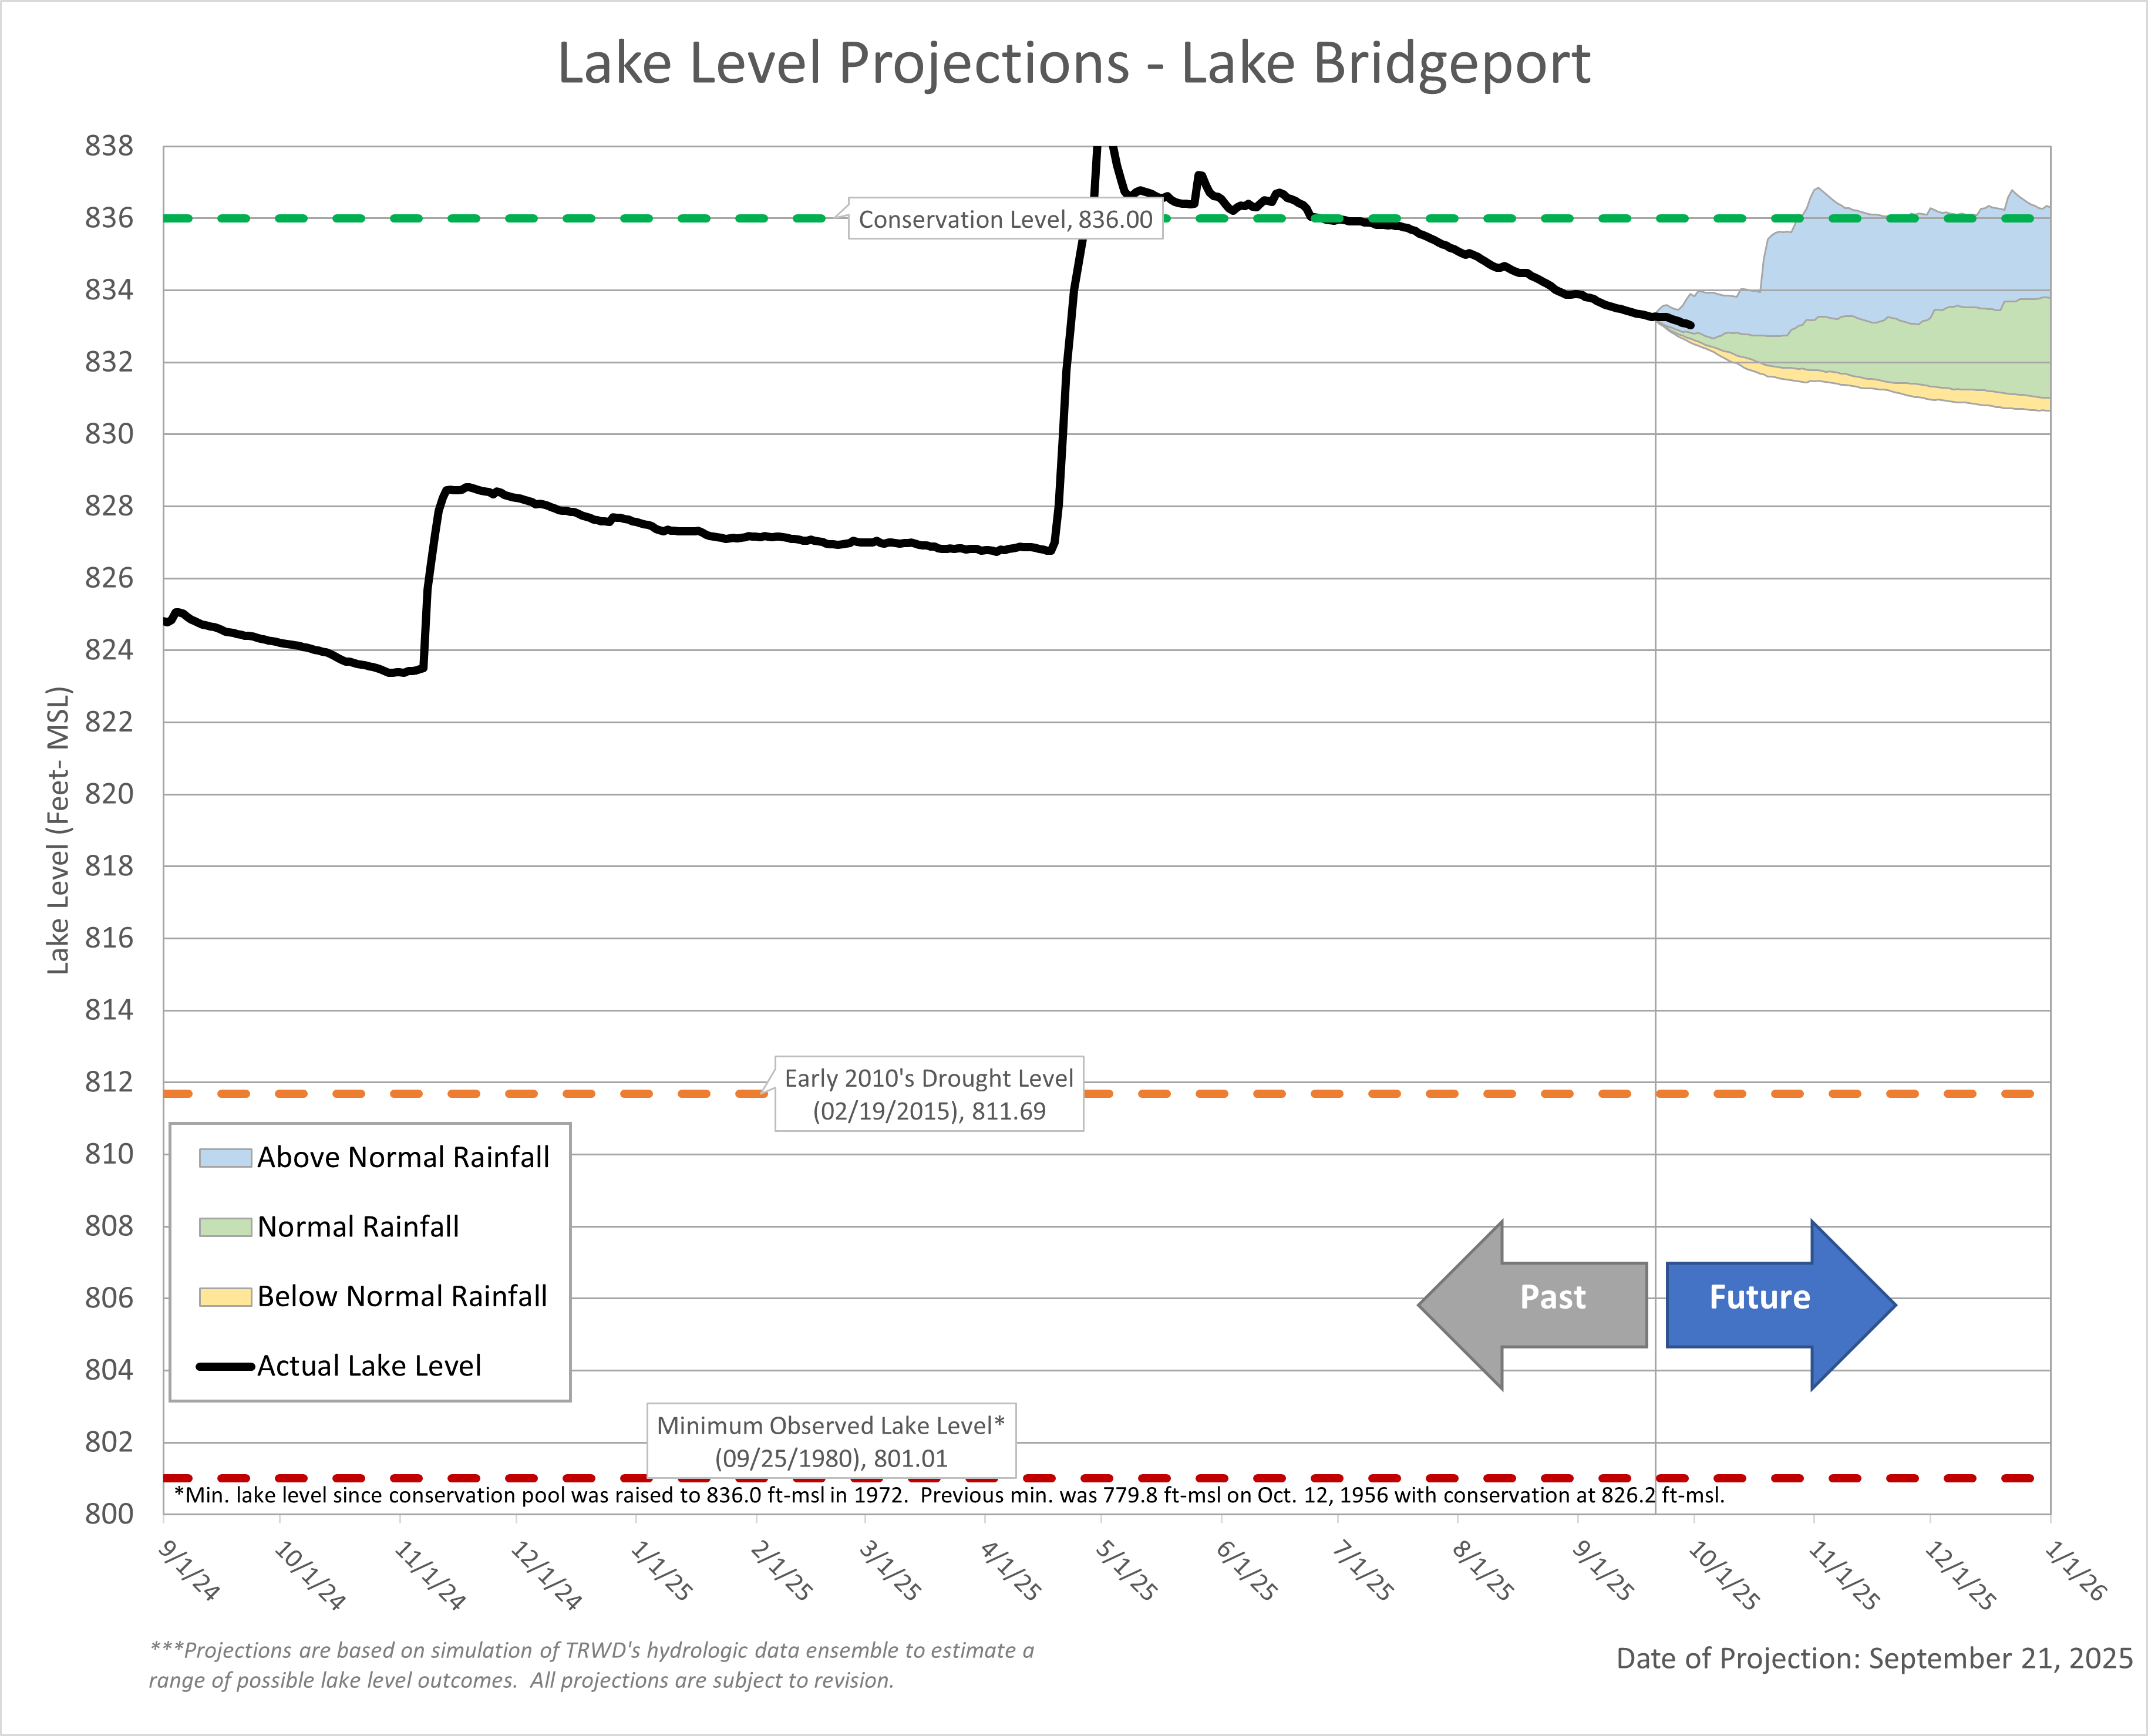Click the green normal rainfall projection area
The width and height of the screenshot is (2148, 1736).
tap(1960, 350)
